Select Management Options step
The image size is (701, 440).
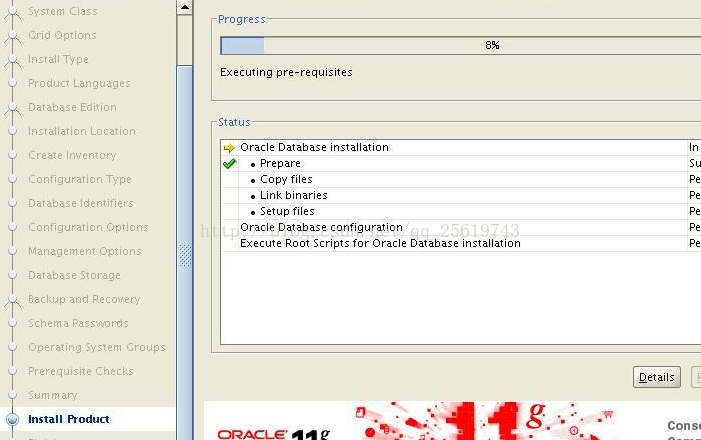[84, 251]
